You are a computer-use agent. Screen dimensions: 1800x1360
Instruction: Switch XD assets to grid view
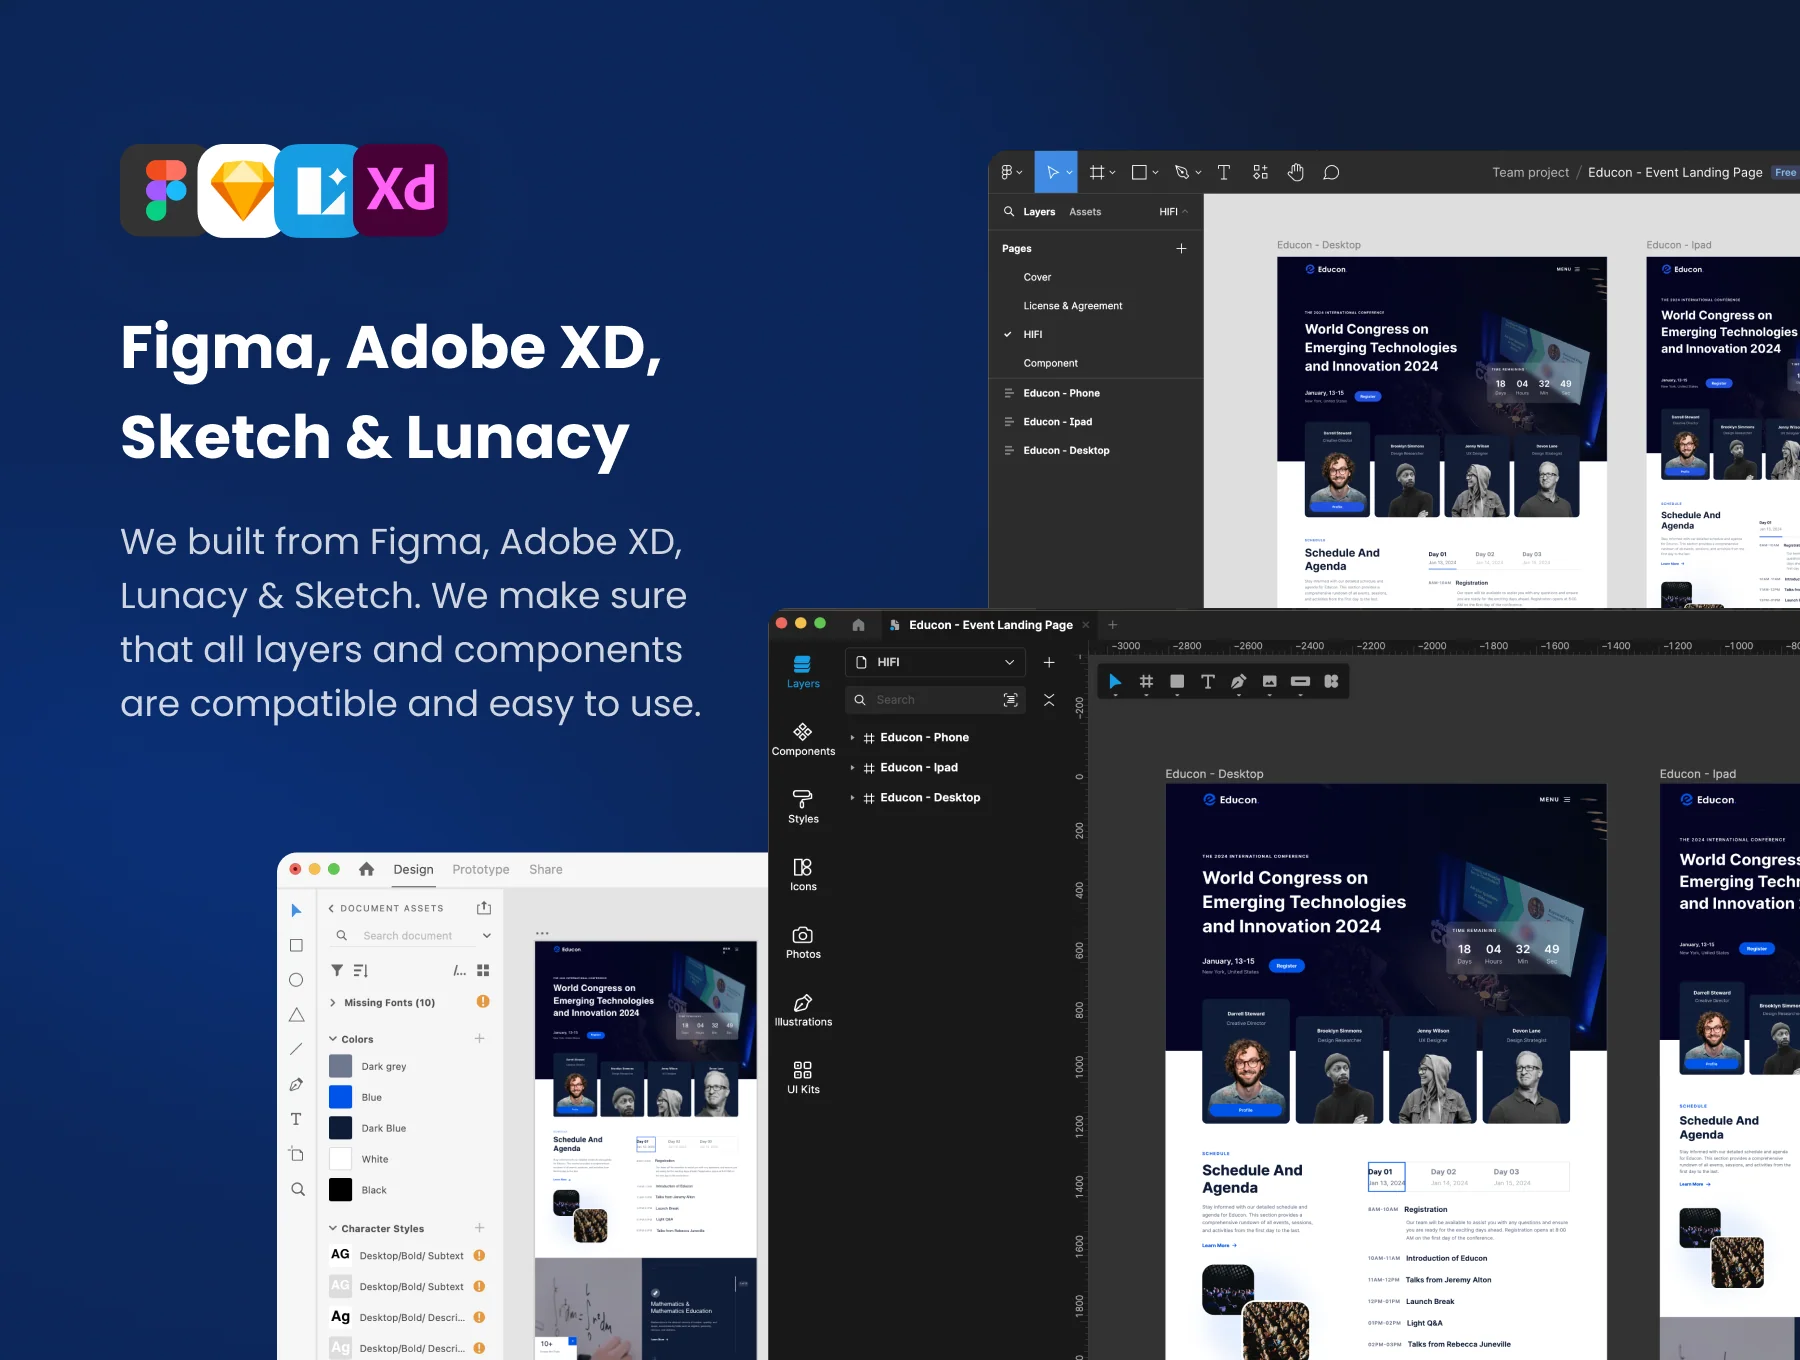point(483,970)
